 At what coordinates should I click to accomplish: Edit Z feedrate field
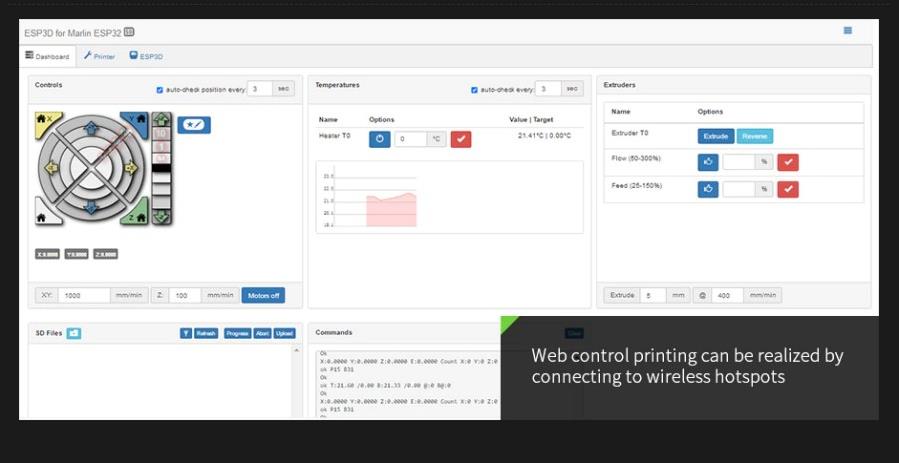(185, 296)
